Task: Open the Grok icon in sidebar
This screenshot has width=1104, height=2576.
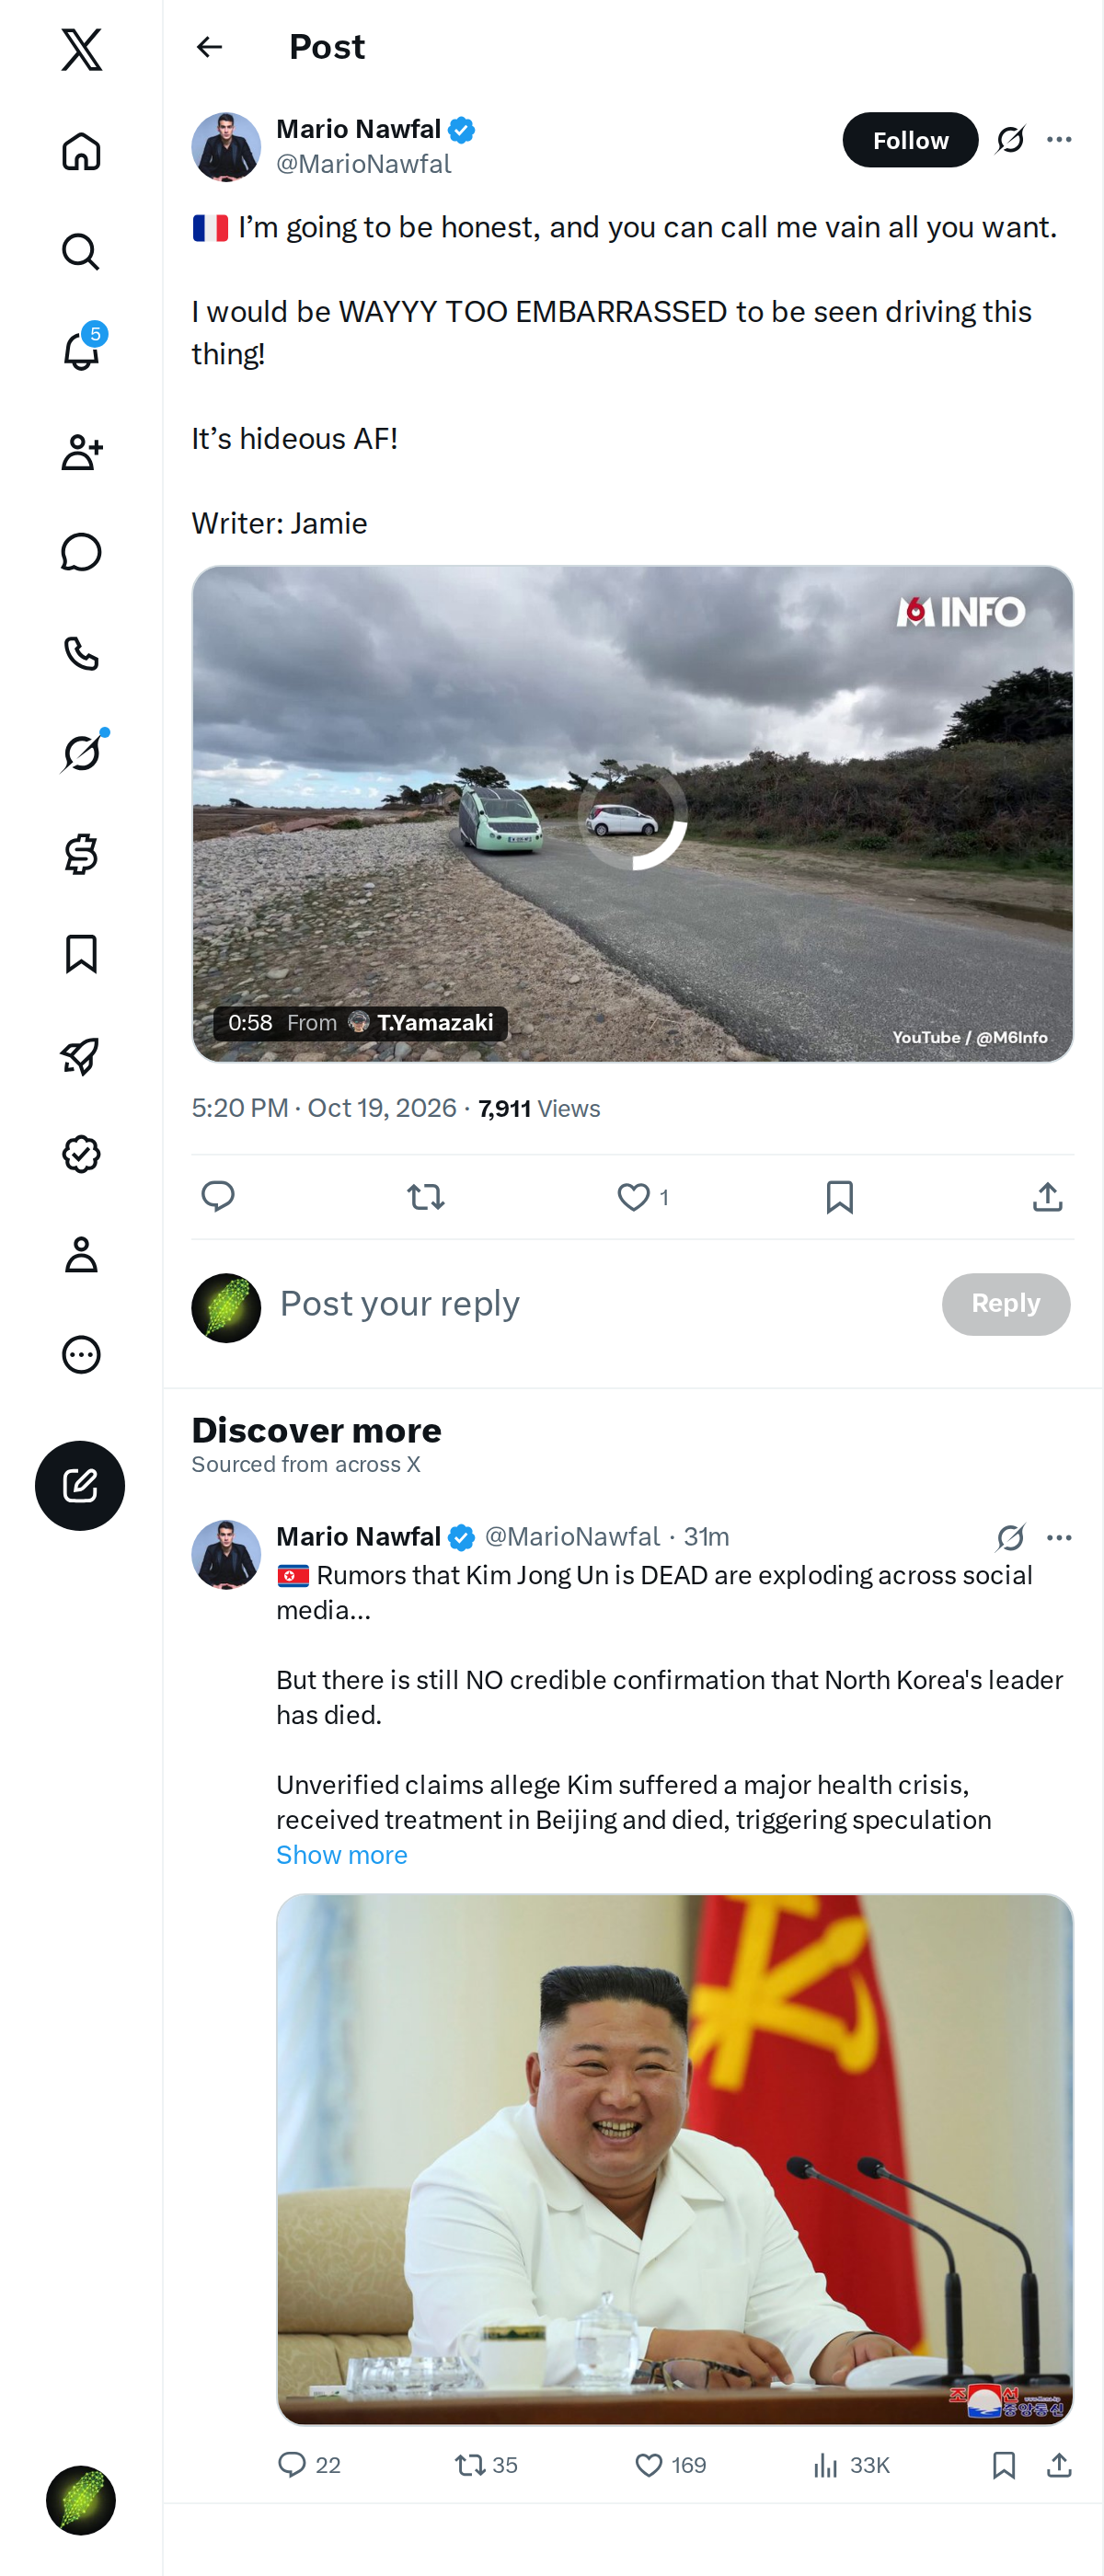Action: point(81,752)
